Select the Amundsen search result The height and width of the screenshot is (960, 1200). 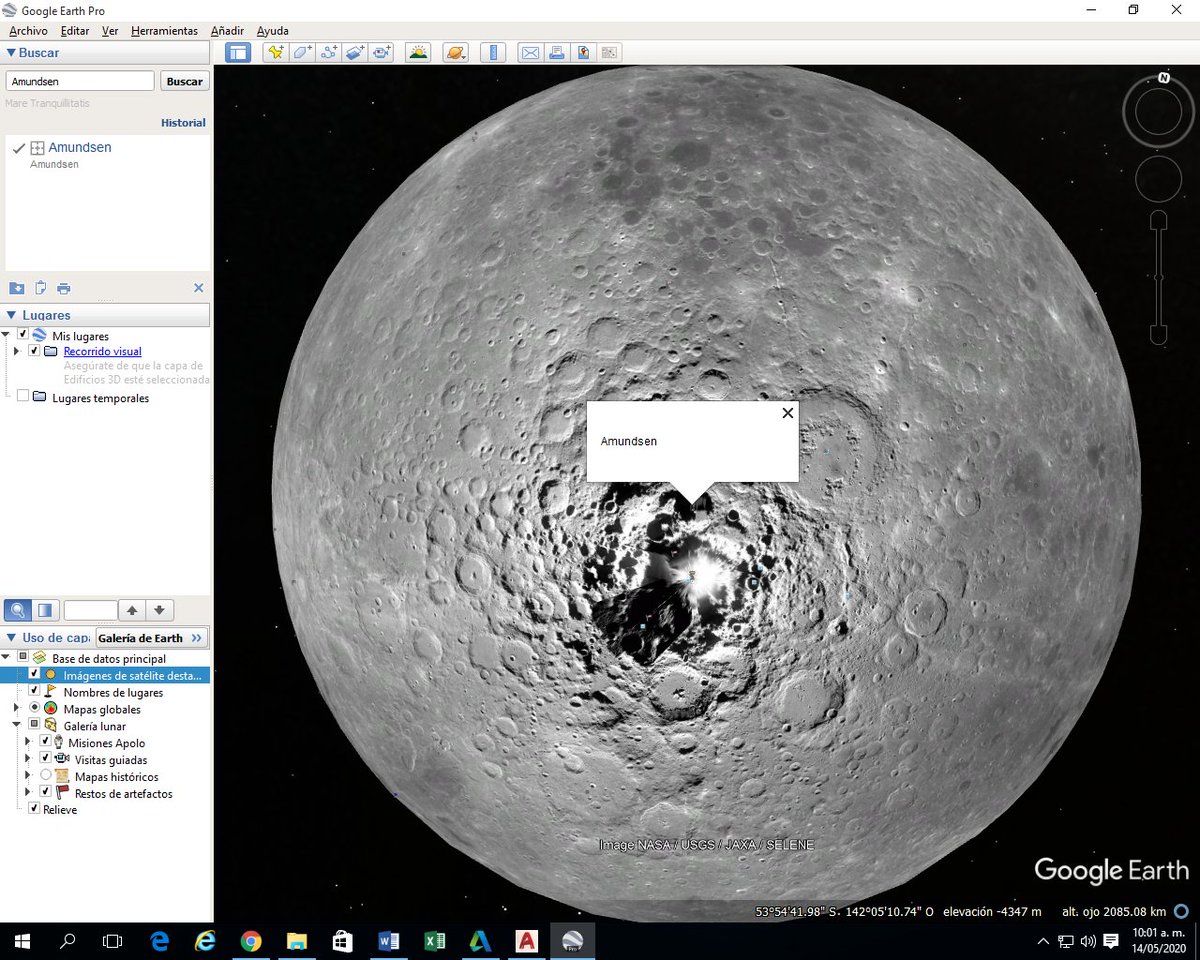tap(80, 147)
